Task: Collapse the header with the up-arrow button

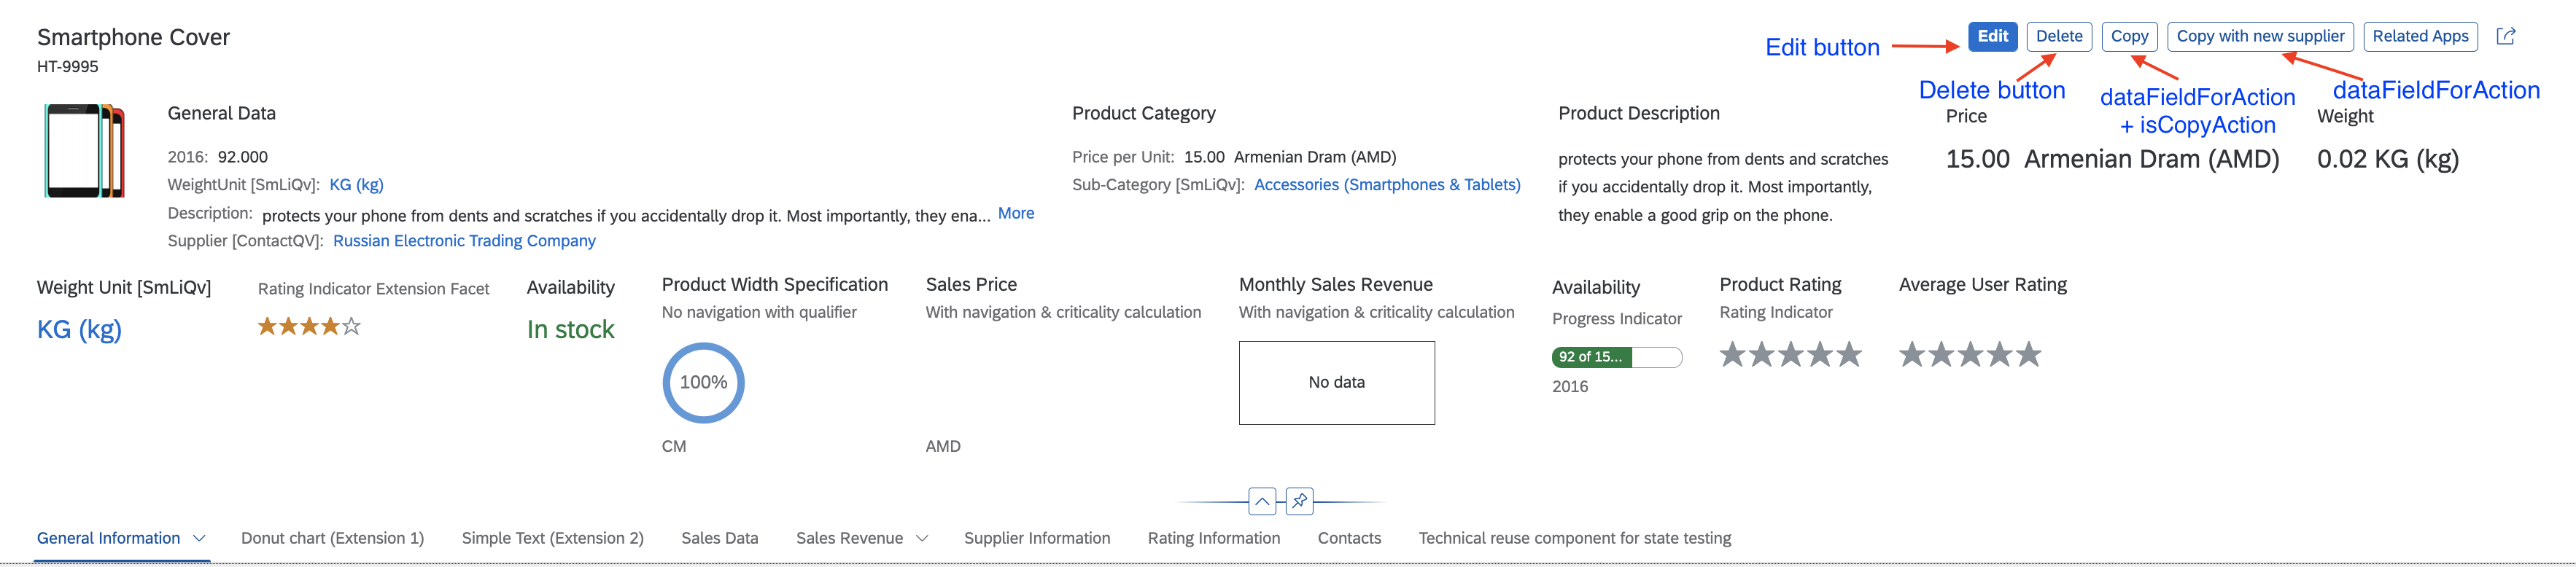Action: [1262, 501]
